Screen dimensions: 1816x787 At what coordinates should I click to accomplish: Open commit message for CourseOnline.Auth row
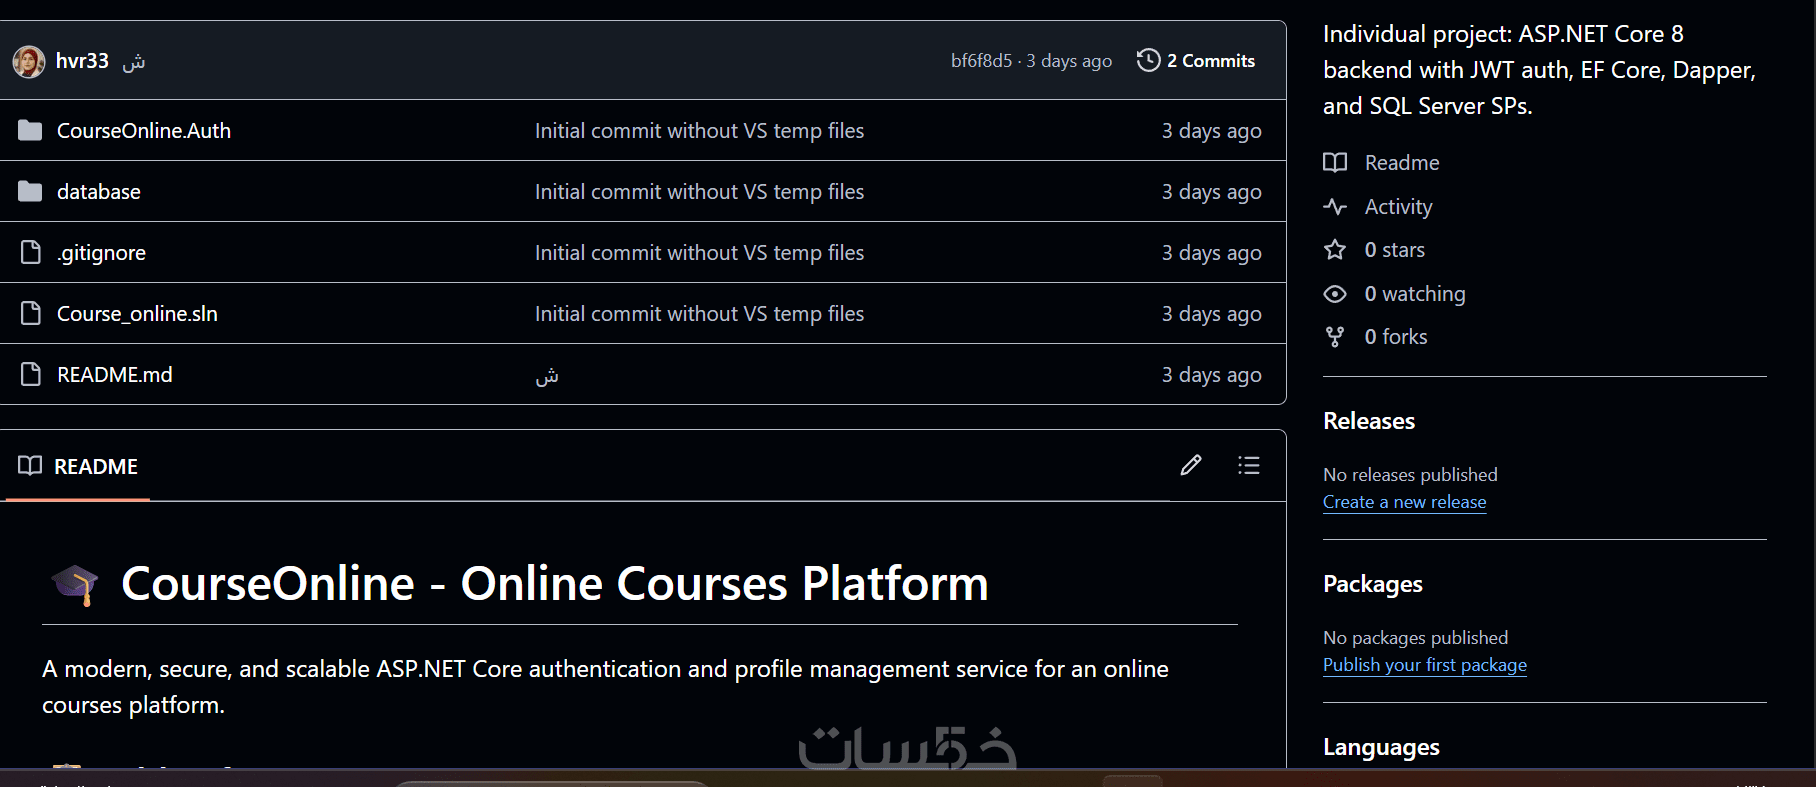click(700, 131)
